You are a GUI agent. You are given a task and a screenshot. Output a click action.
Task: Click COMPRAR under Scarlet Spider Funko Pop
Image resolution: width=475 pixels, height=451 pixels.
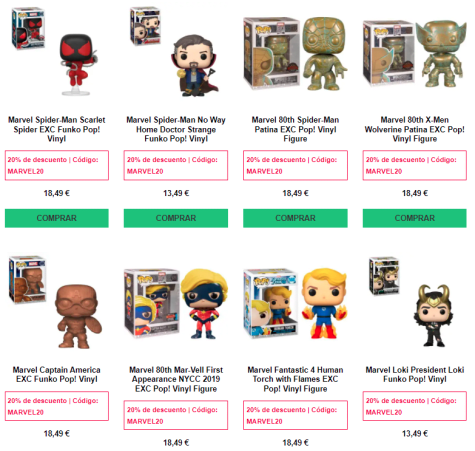click(x=57, y=218)
